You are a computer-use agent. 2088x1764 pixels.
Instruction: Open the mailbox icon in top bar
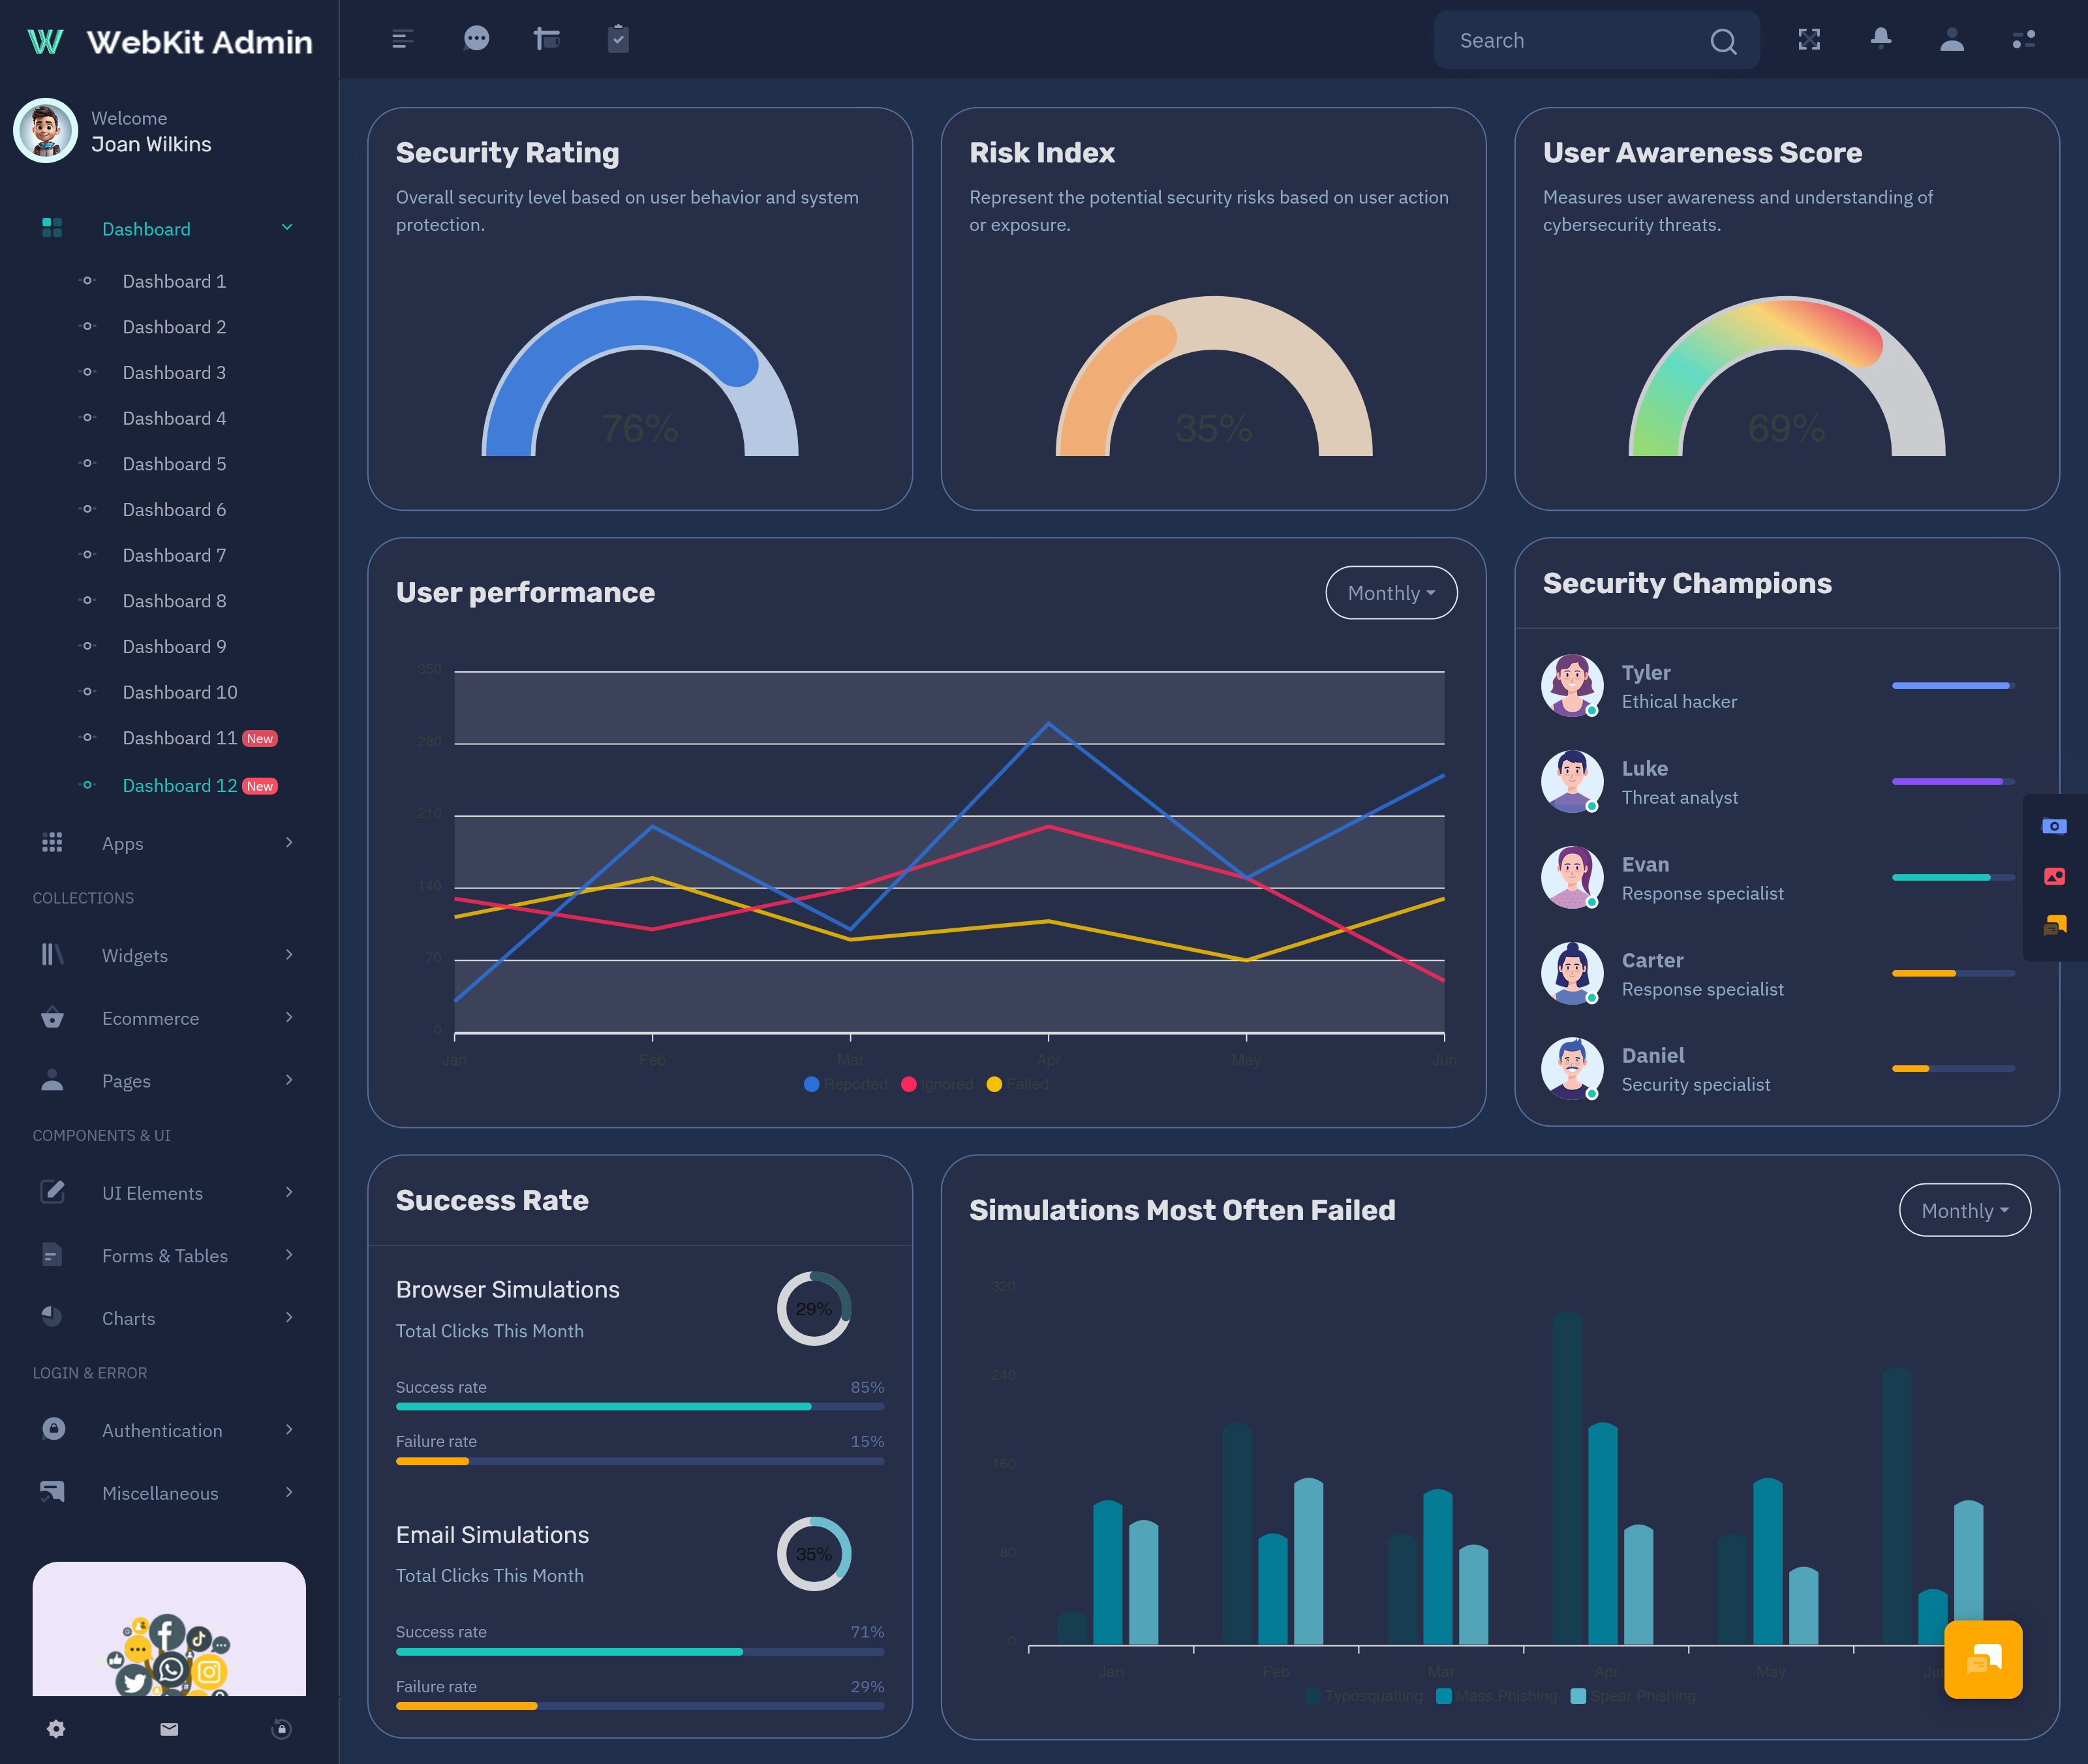546,39
